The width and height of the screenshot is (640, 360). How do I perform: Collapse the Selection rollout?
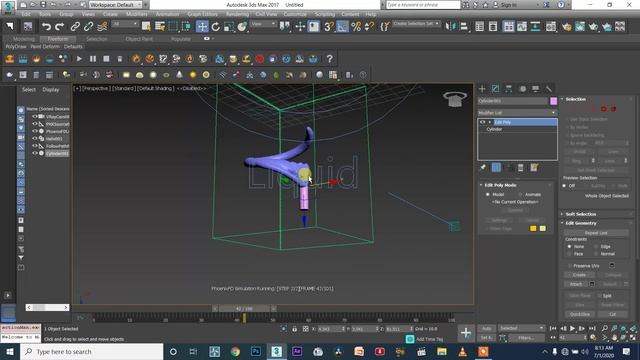(576, 99)
